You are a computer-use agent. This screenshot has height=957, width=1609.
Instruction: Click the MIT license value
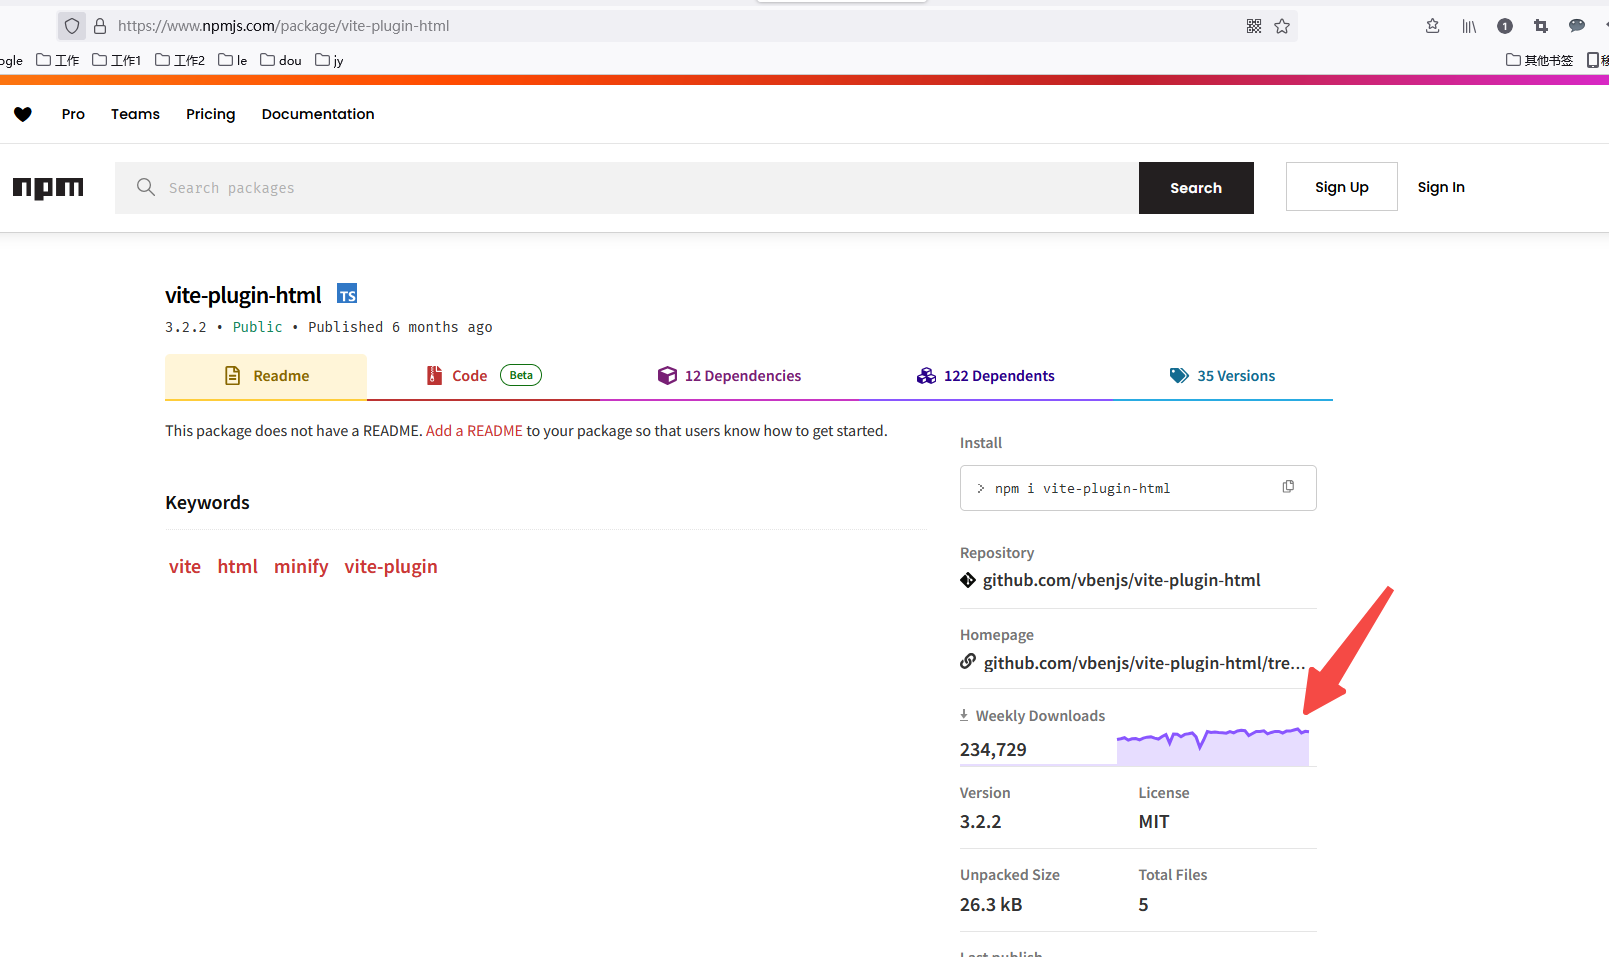(x=1154, y=822)
